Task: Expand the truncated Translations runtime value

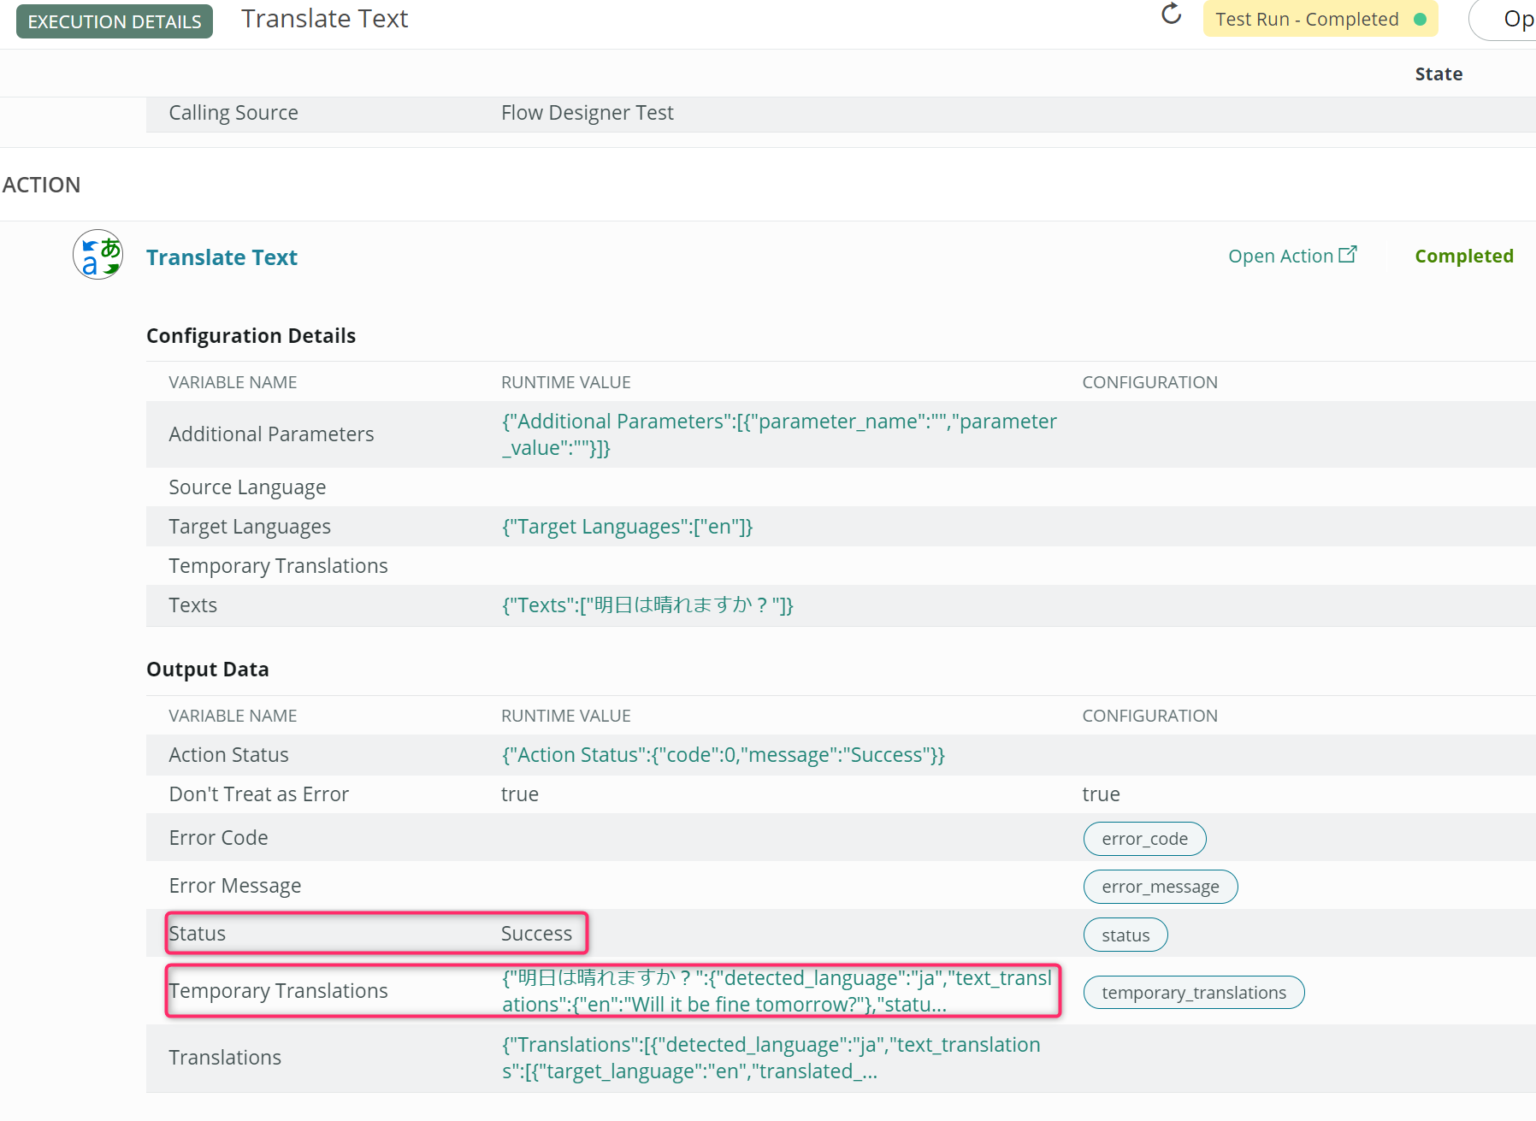Action: (771, 1057)
